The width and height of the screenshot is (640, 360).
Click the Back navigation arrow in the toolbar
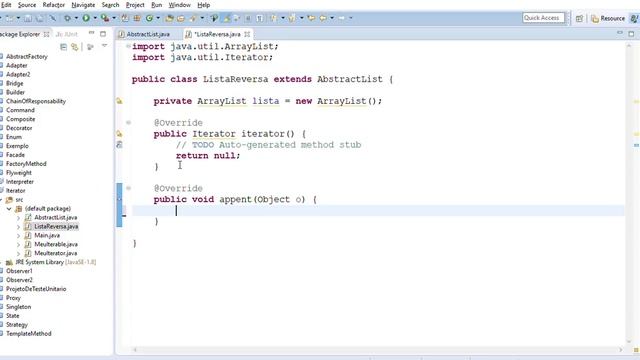click(x=323, y=18)
